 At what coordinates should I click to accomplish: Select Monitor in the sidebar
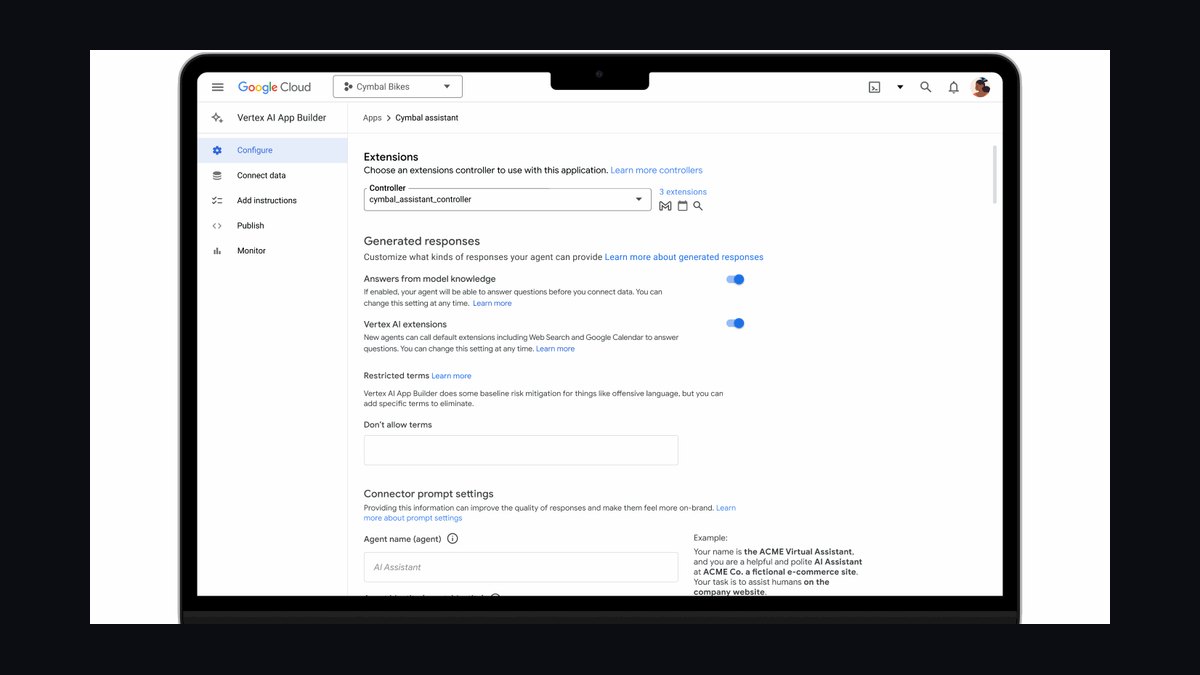click(x=272, y=251)
